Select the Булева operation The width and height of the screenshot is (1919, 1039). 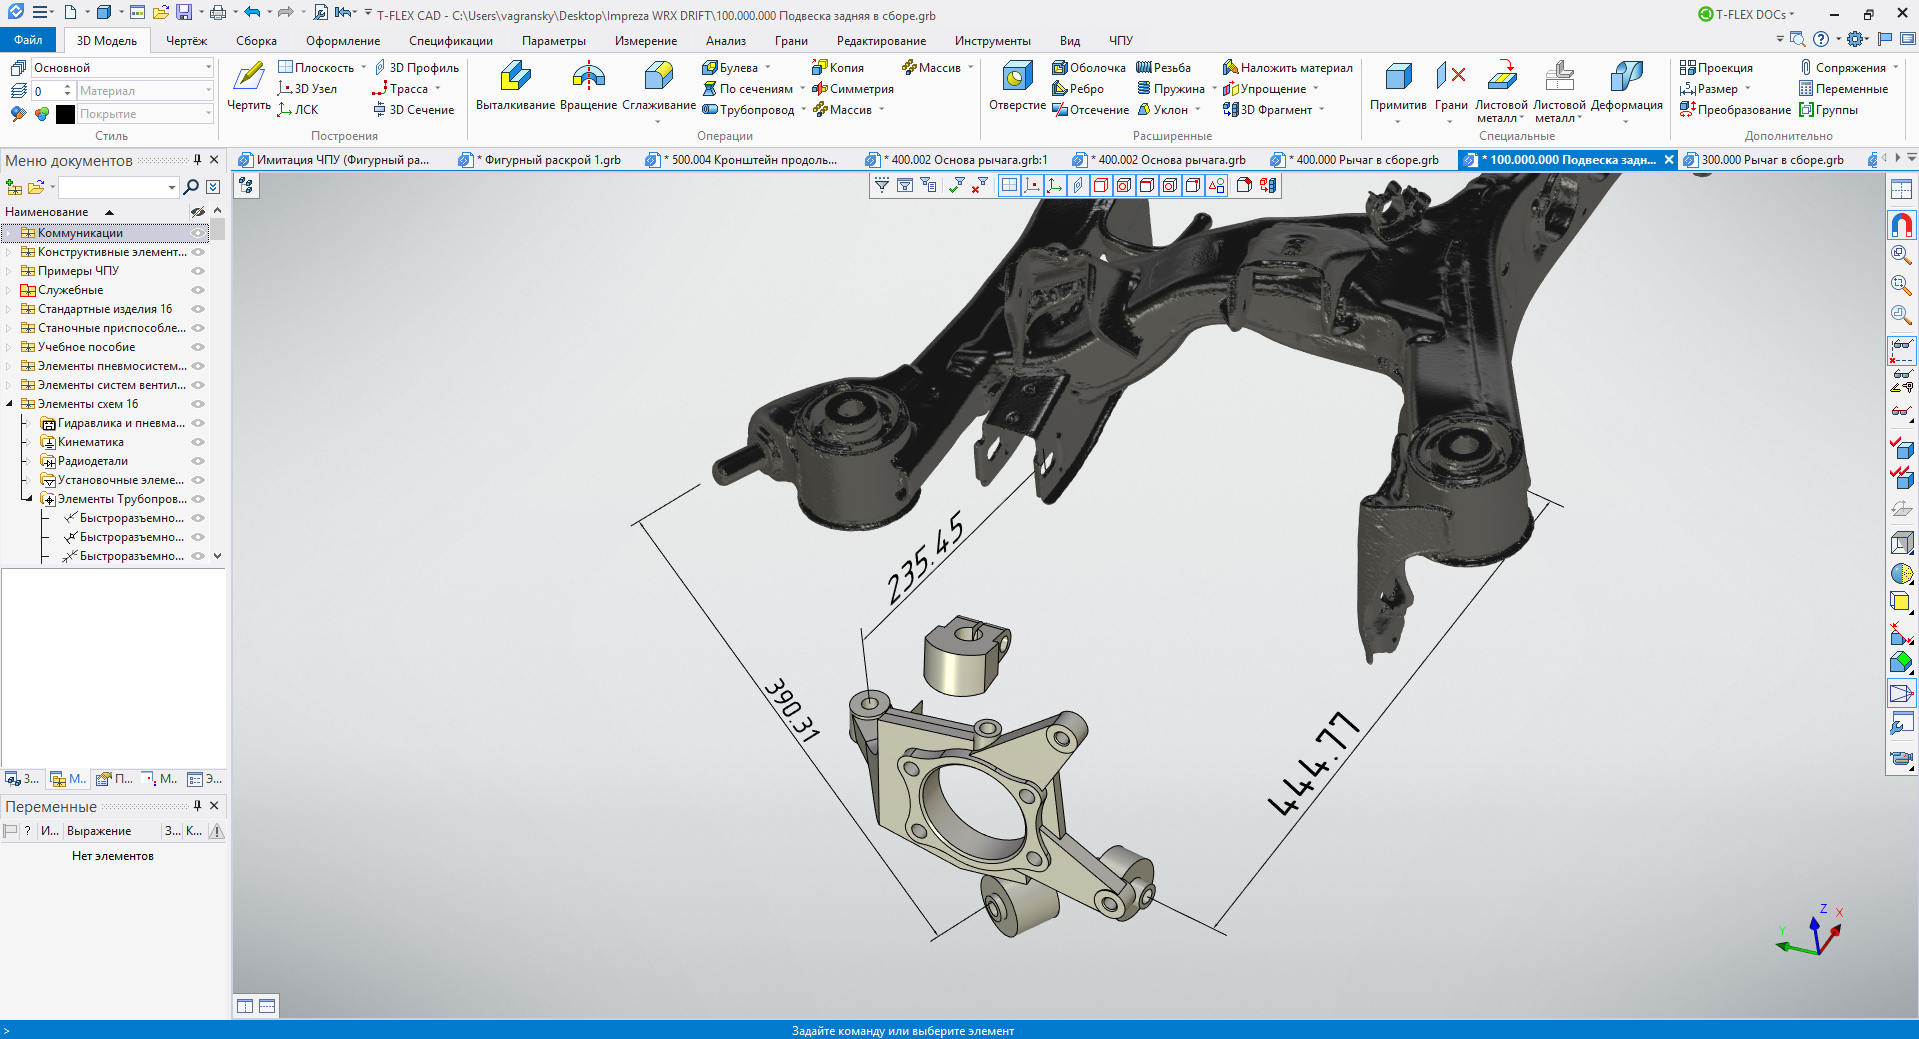(x=730, y=67)
